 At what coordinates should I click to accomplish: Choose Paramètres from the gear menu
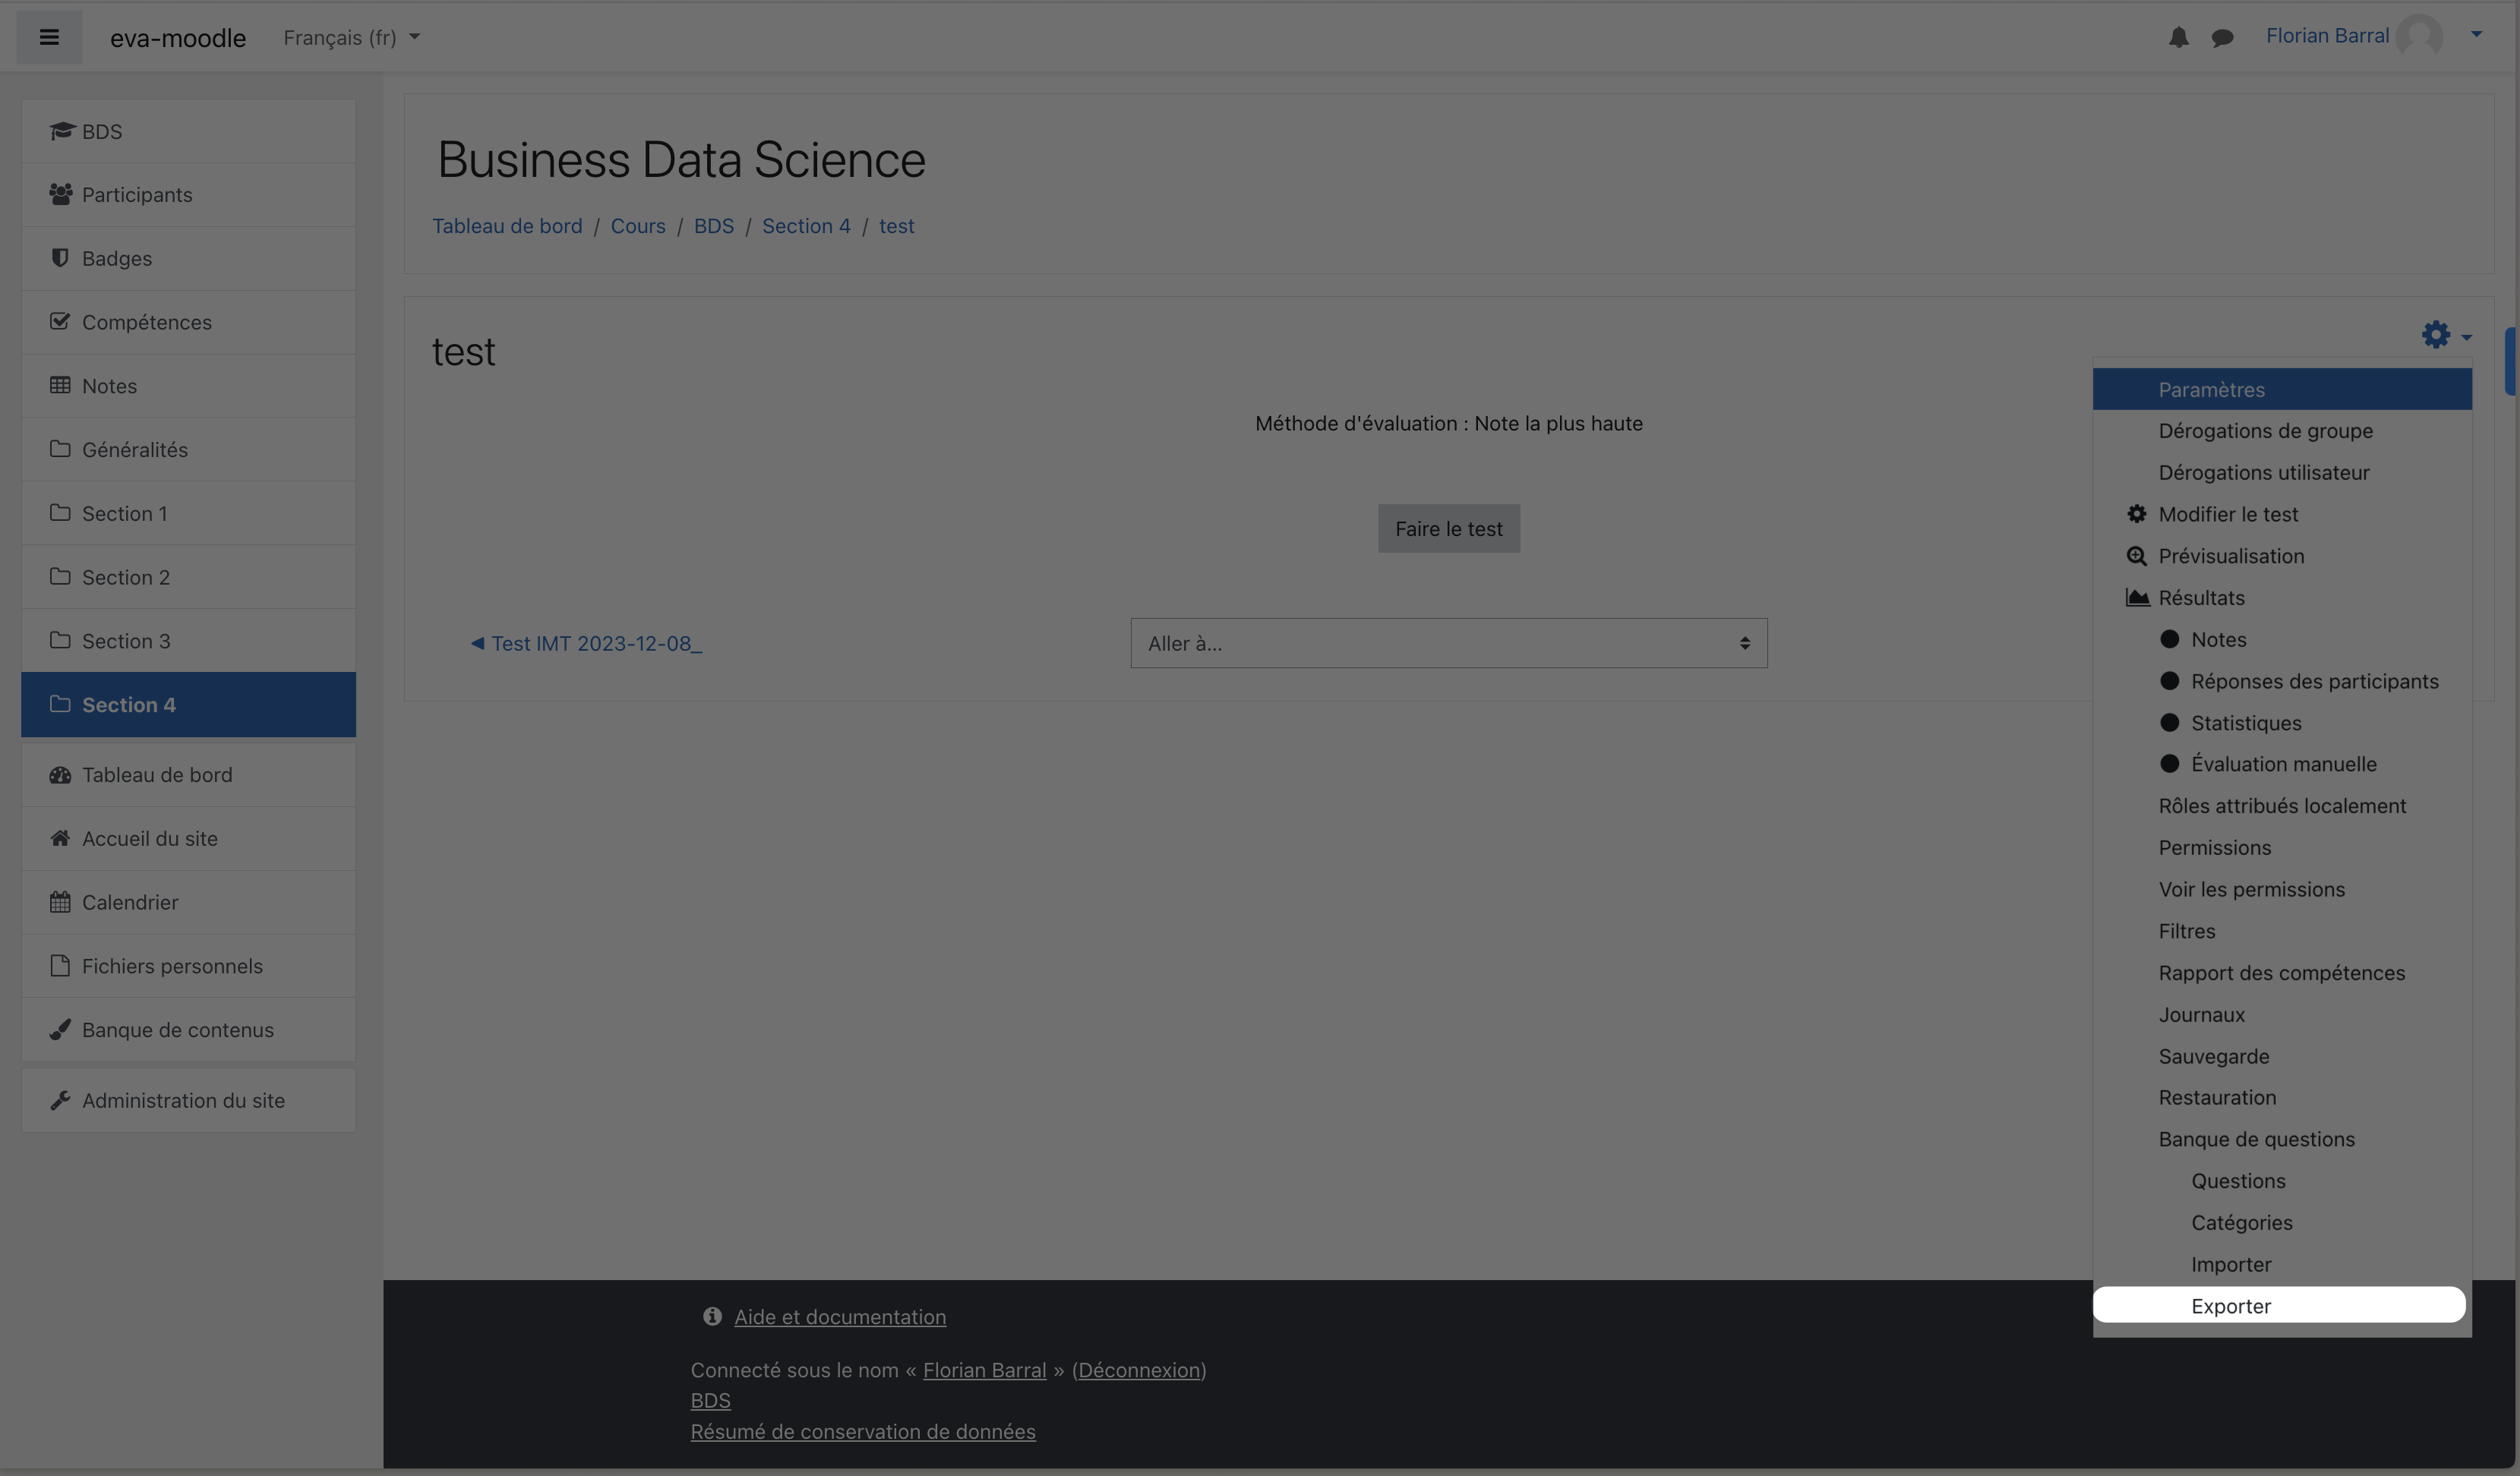(x=2211, y=390)
